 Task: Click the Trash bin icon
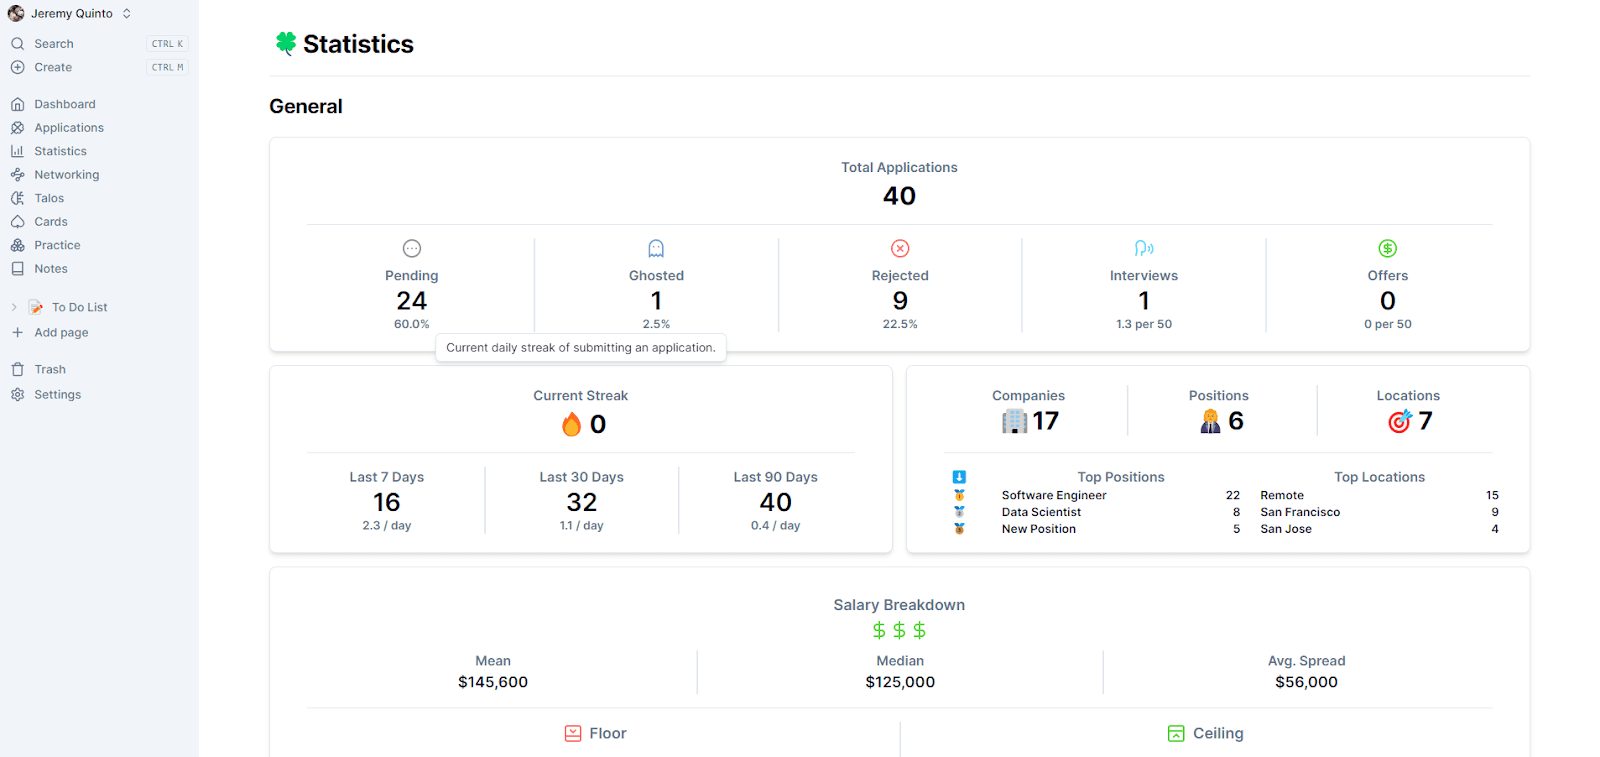click(x=18, y=370)
